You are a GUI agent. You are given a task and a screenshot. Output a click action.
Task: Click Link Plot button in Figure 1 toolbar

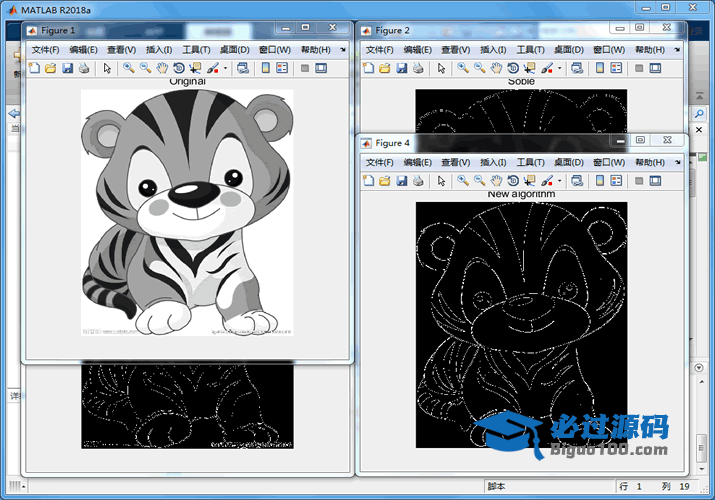[243, 68]
